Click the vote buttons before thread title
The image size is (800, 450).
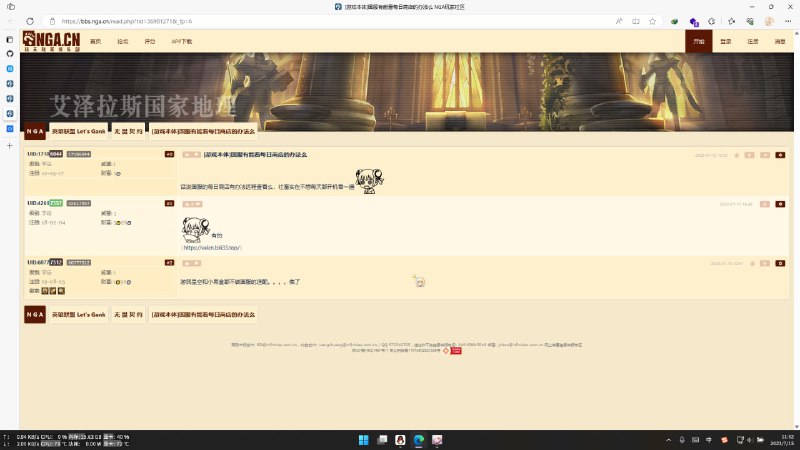pos(191,155)
